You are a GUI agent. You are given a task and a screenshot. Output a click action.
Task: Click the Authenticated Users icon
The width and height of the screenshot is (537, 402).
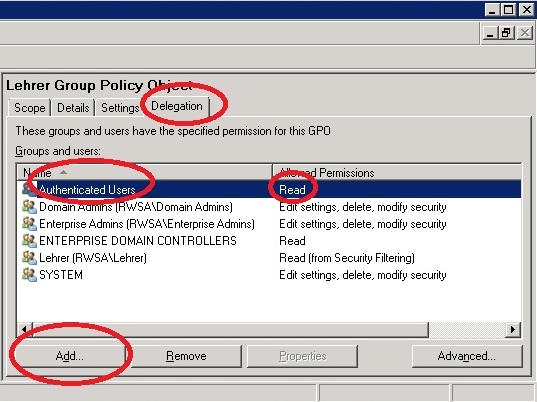(x=29, y=190)
